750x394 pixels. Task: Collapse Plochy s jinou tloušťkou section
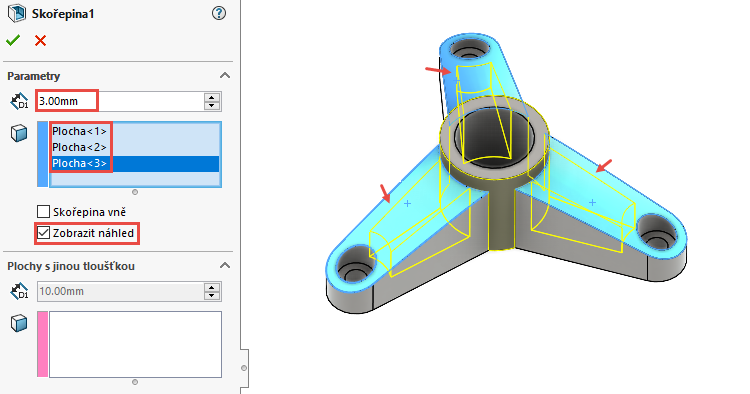click(x=225, y=265)
